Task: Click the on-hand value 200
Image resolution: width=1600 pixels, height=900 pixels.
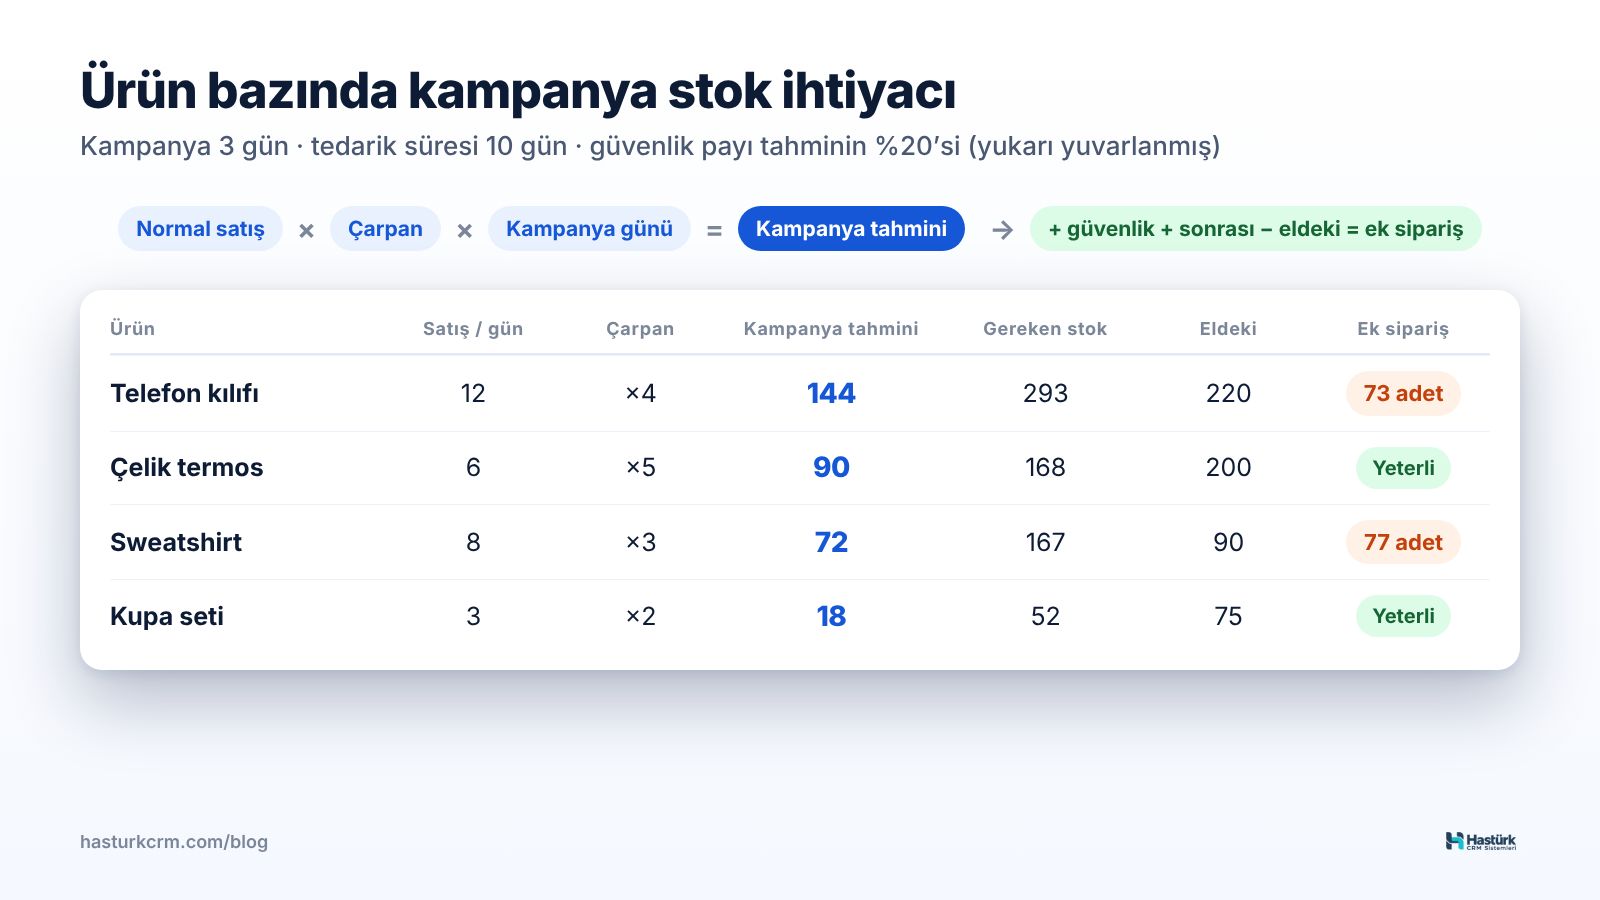Action: pos(1228,467)
